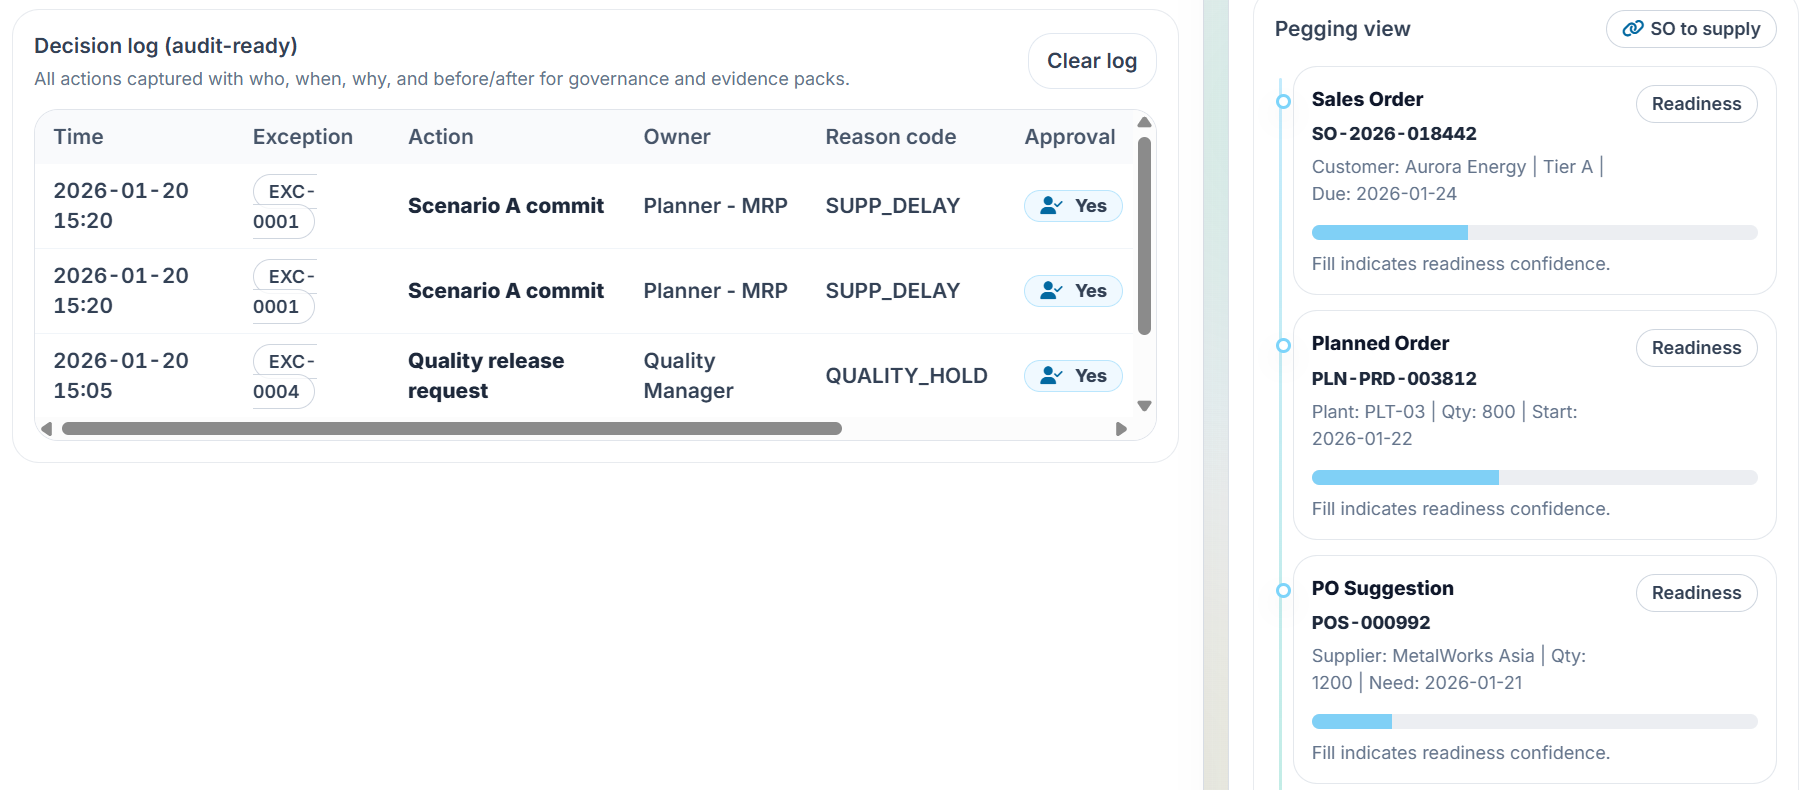Click the PO Suggestion timeline dot
1819x790 pixels.
click(1283, 590)
